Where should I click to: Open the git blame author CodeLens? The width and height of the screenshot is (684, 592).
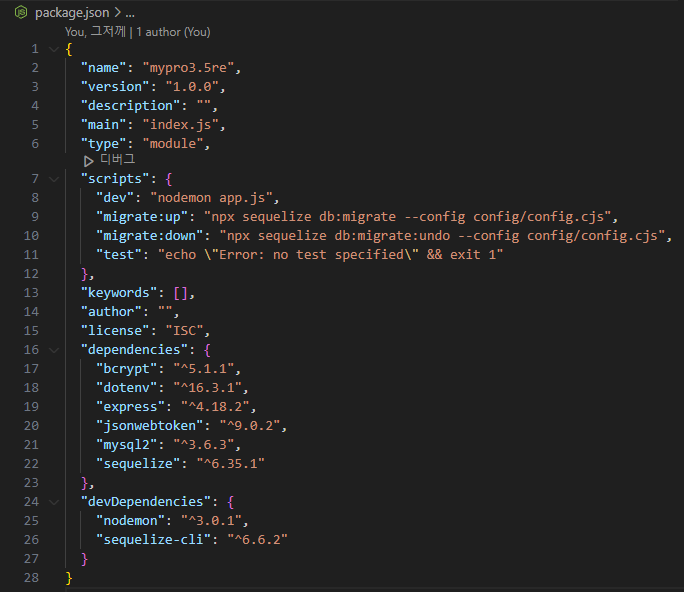pyautogui.click(x=137, y=32)
